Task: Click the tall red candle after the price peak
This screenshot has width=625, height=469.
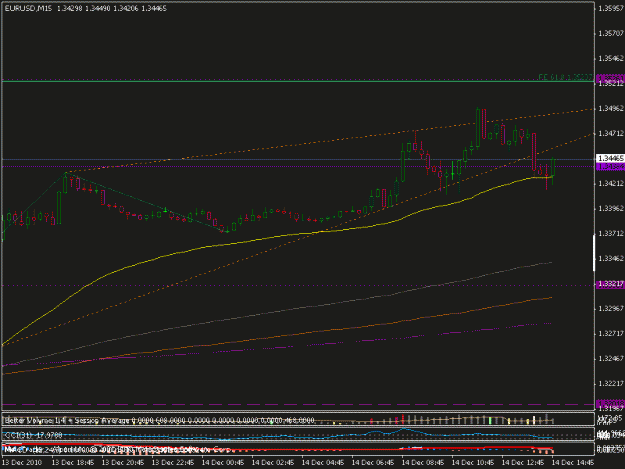Action: (484, 124)
